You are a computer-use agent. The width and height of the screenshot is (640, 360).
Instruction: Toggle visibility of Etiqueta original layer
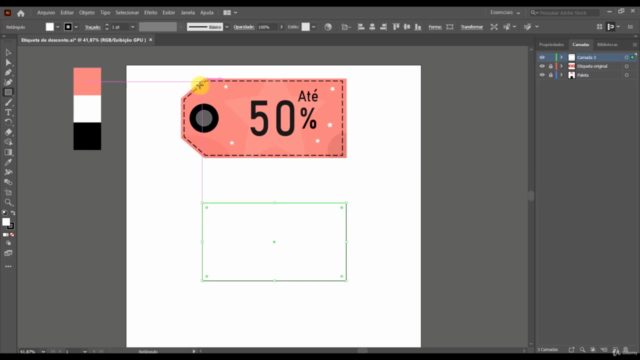542,66
